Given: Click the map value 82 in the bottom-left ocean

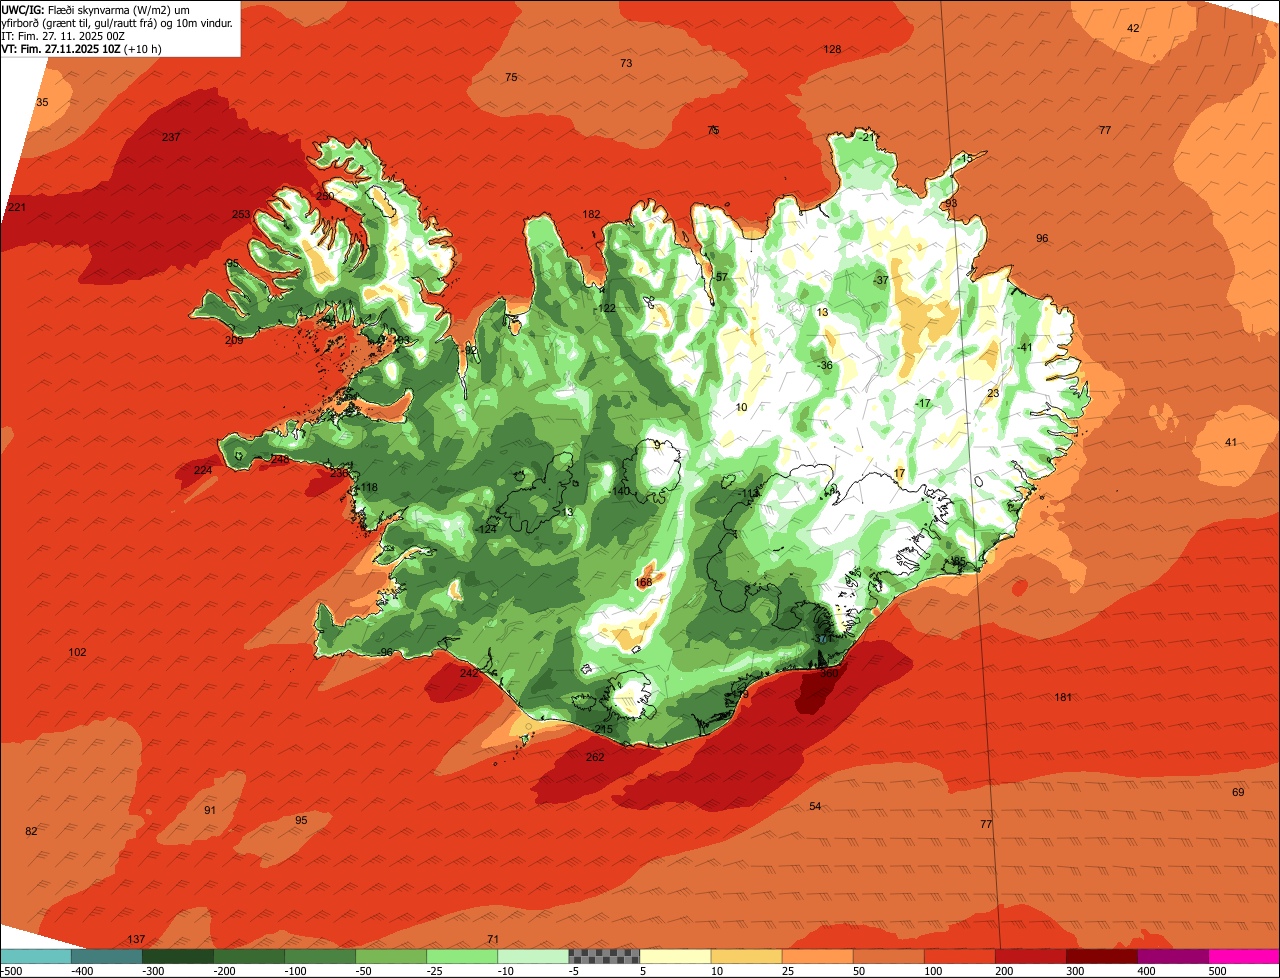Looking at the screenshot, I should [x=31, y=831].
